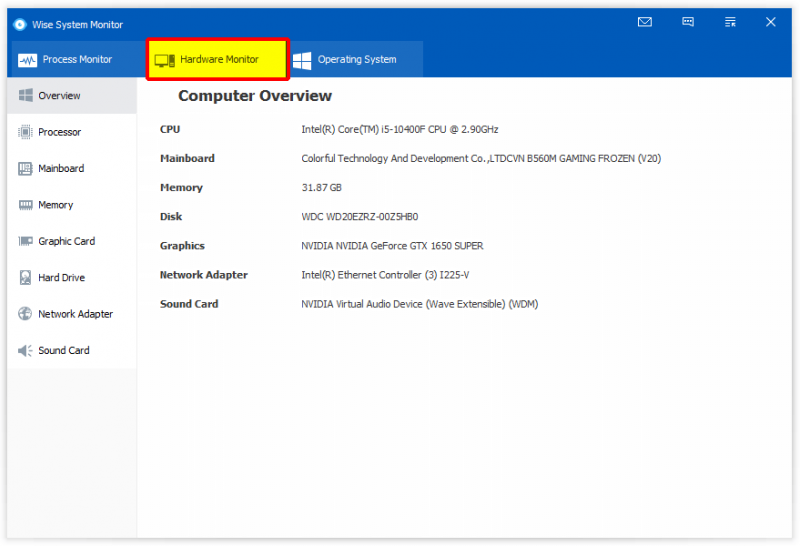Click the Mainboard label in overview list
Viewport: 800px width, 546px height.
(x=187, y=159)
